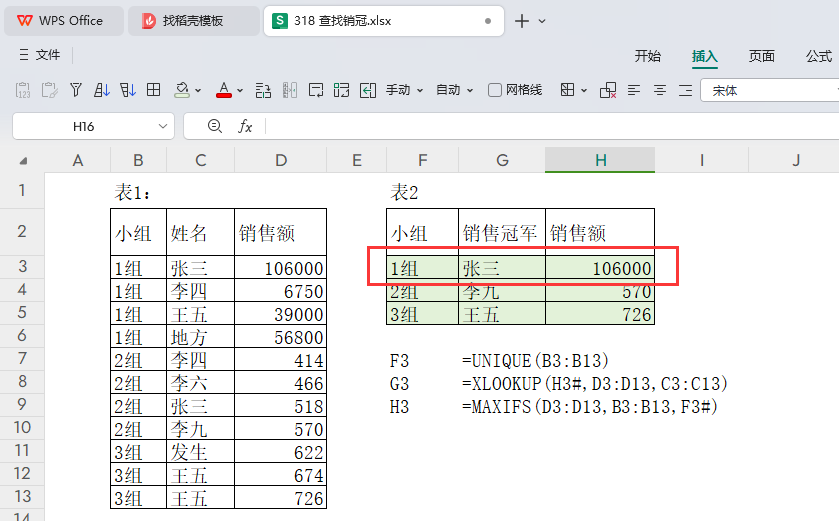Click the merge cells icon

tap(341, 90)
